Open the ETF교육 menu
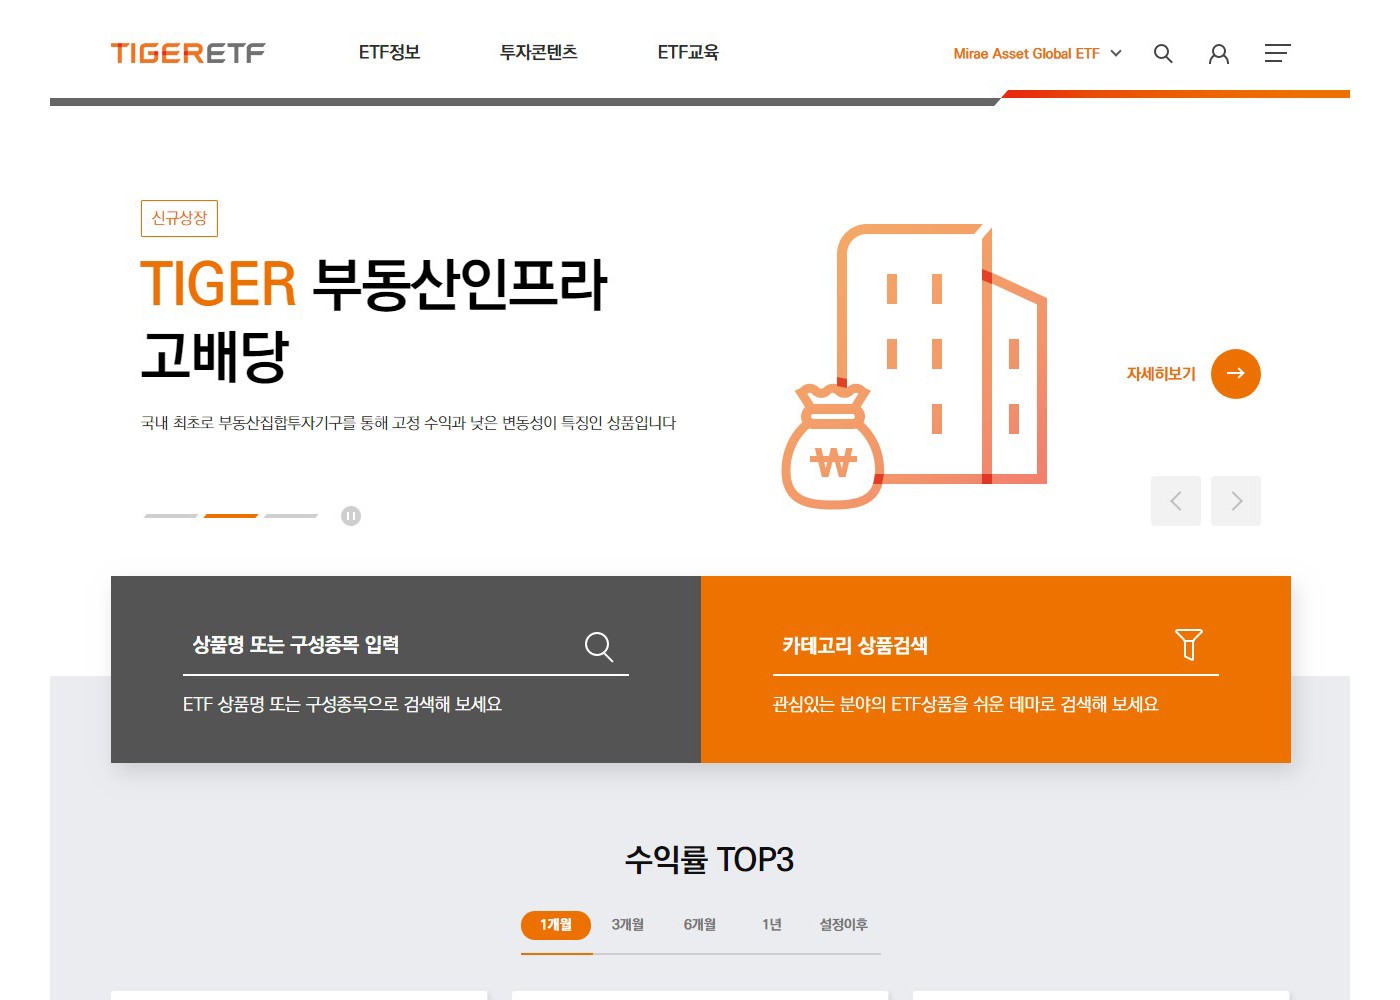The width and height of the screenshot is (1400, 1000). click(688, 52)
